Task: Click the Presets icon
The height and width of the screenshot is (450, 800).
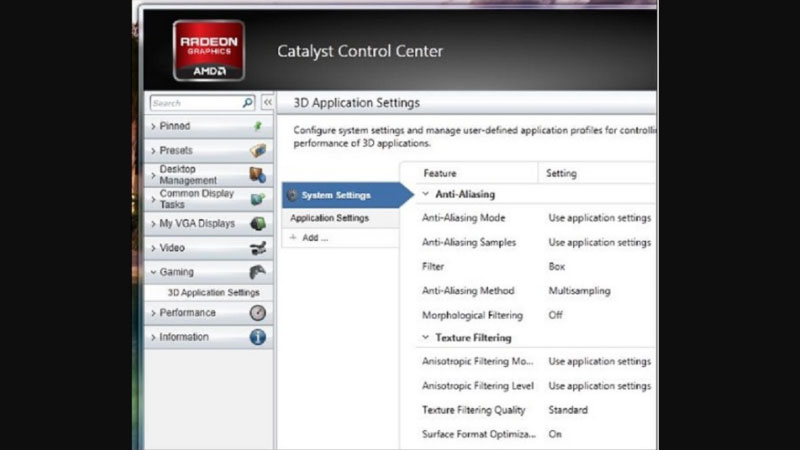Action: pos(257,151)
